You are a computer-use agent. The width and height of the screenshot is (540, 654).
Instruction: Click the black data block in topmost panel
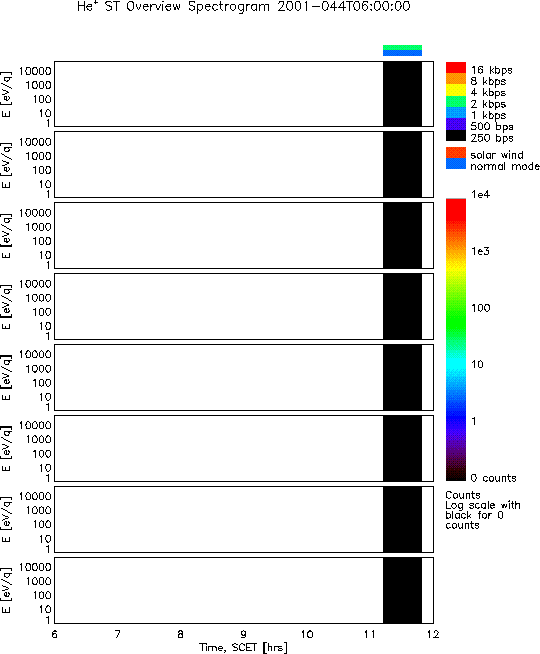(402, 94)
